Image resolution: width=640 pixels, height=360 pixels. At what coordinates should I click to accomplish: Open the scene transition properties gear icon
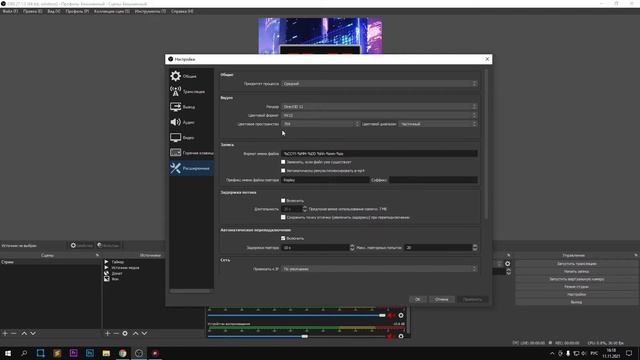[508, 264]
